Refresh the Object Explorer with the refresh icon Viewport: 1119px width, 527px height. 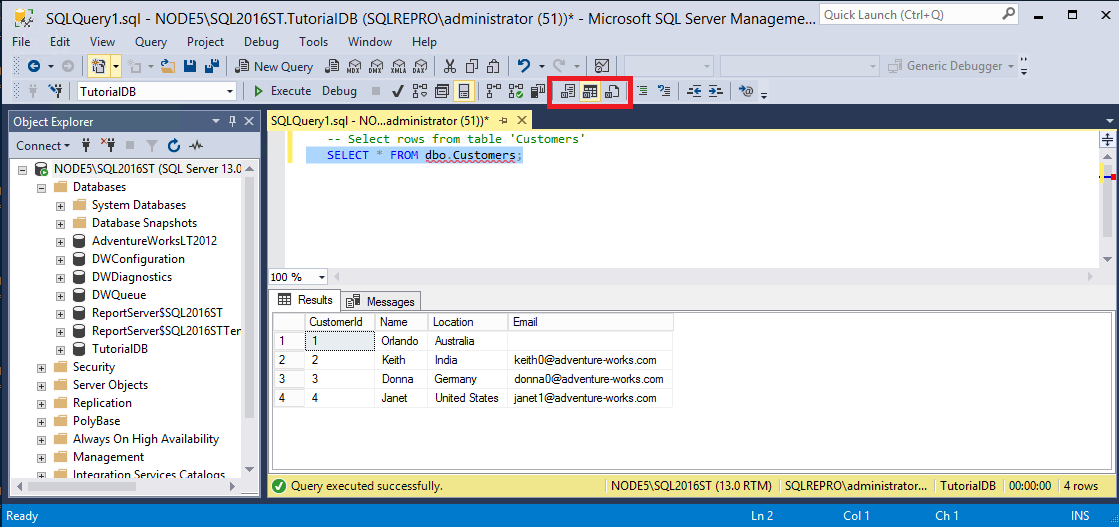173,146
